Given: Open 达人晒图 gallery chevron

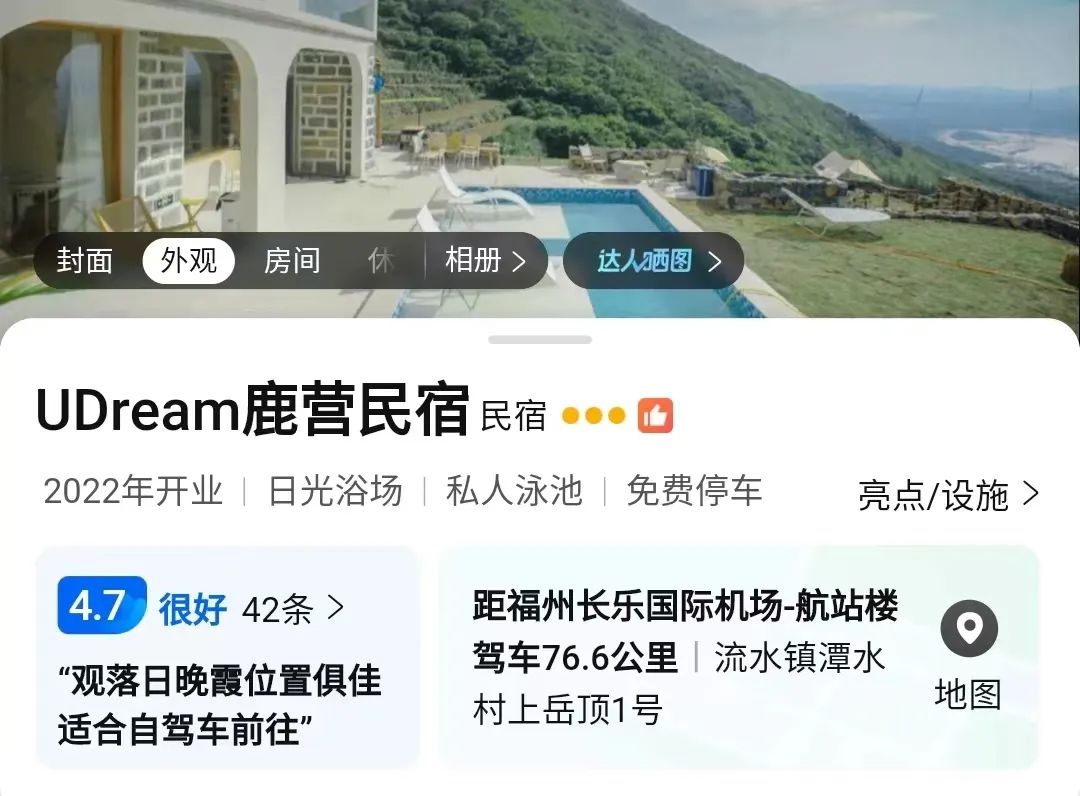Looking at the screenshot, I should (714, 261).
